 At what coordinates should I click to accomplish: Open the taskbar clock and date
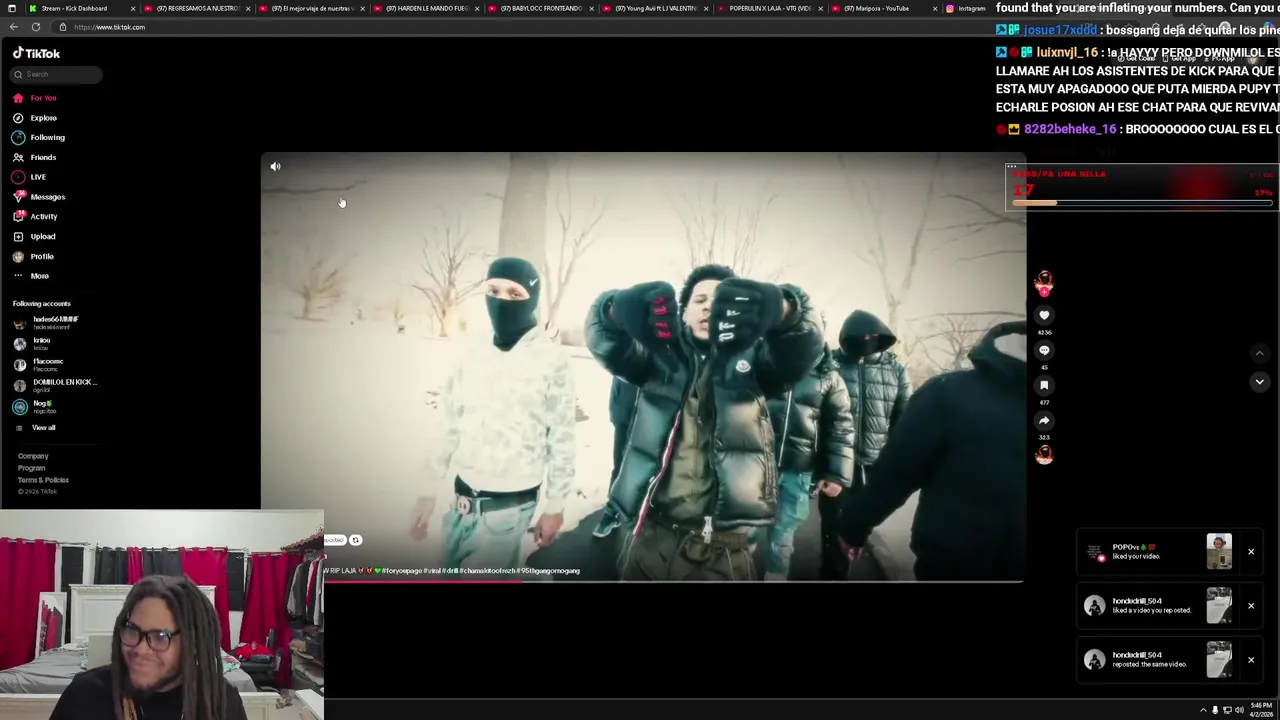[x=1261, y=710]
